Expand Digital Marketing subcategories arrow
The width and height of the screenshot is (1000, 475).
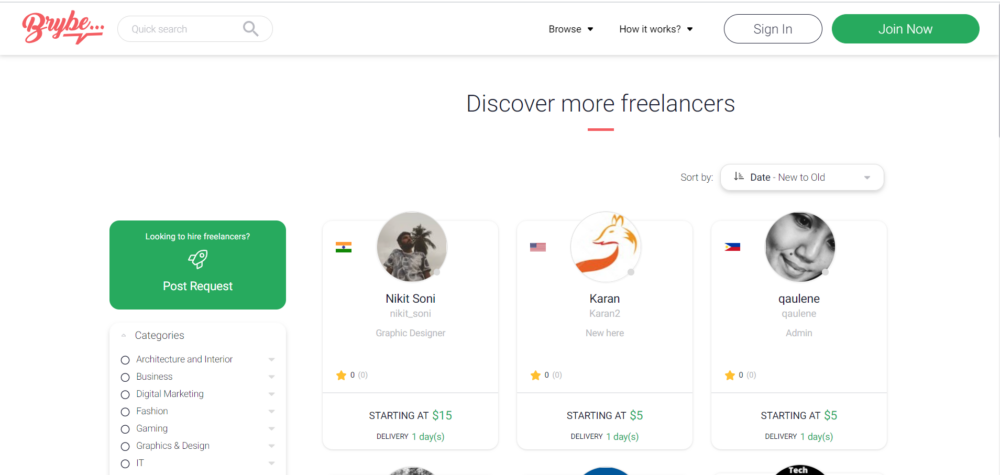tap(272, 394)
